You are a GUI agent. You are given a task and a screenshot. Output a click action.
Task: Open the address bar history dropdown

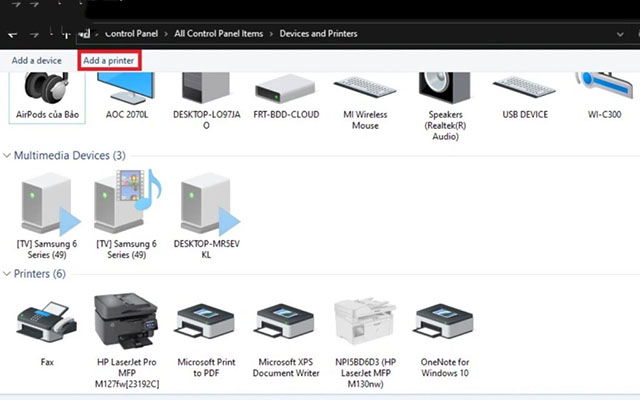[x=620, y=34]
